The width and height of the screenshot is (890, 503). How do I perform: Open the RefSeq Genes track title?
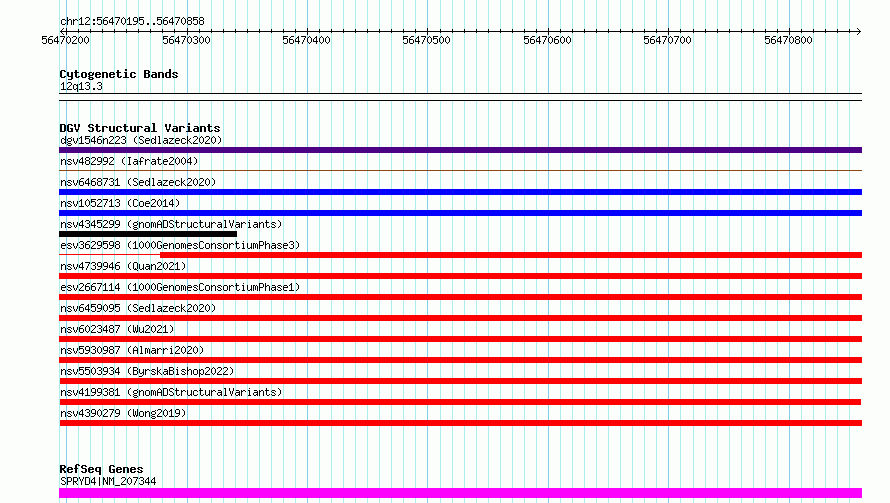[101, 469]
